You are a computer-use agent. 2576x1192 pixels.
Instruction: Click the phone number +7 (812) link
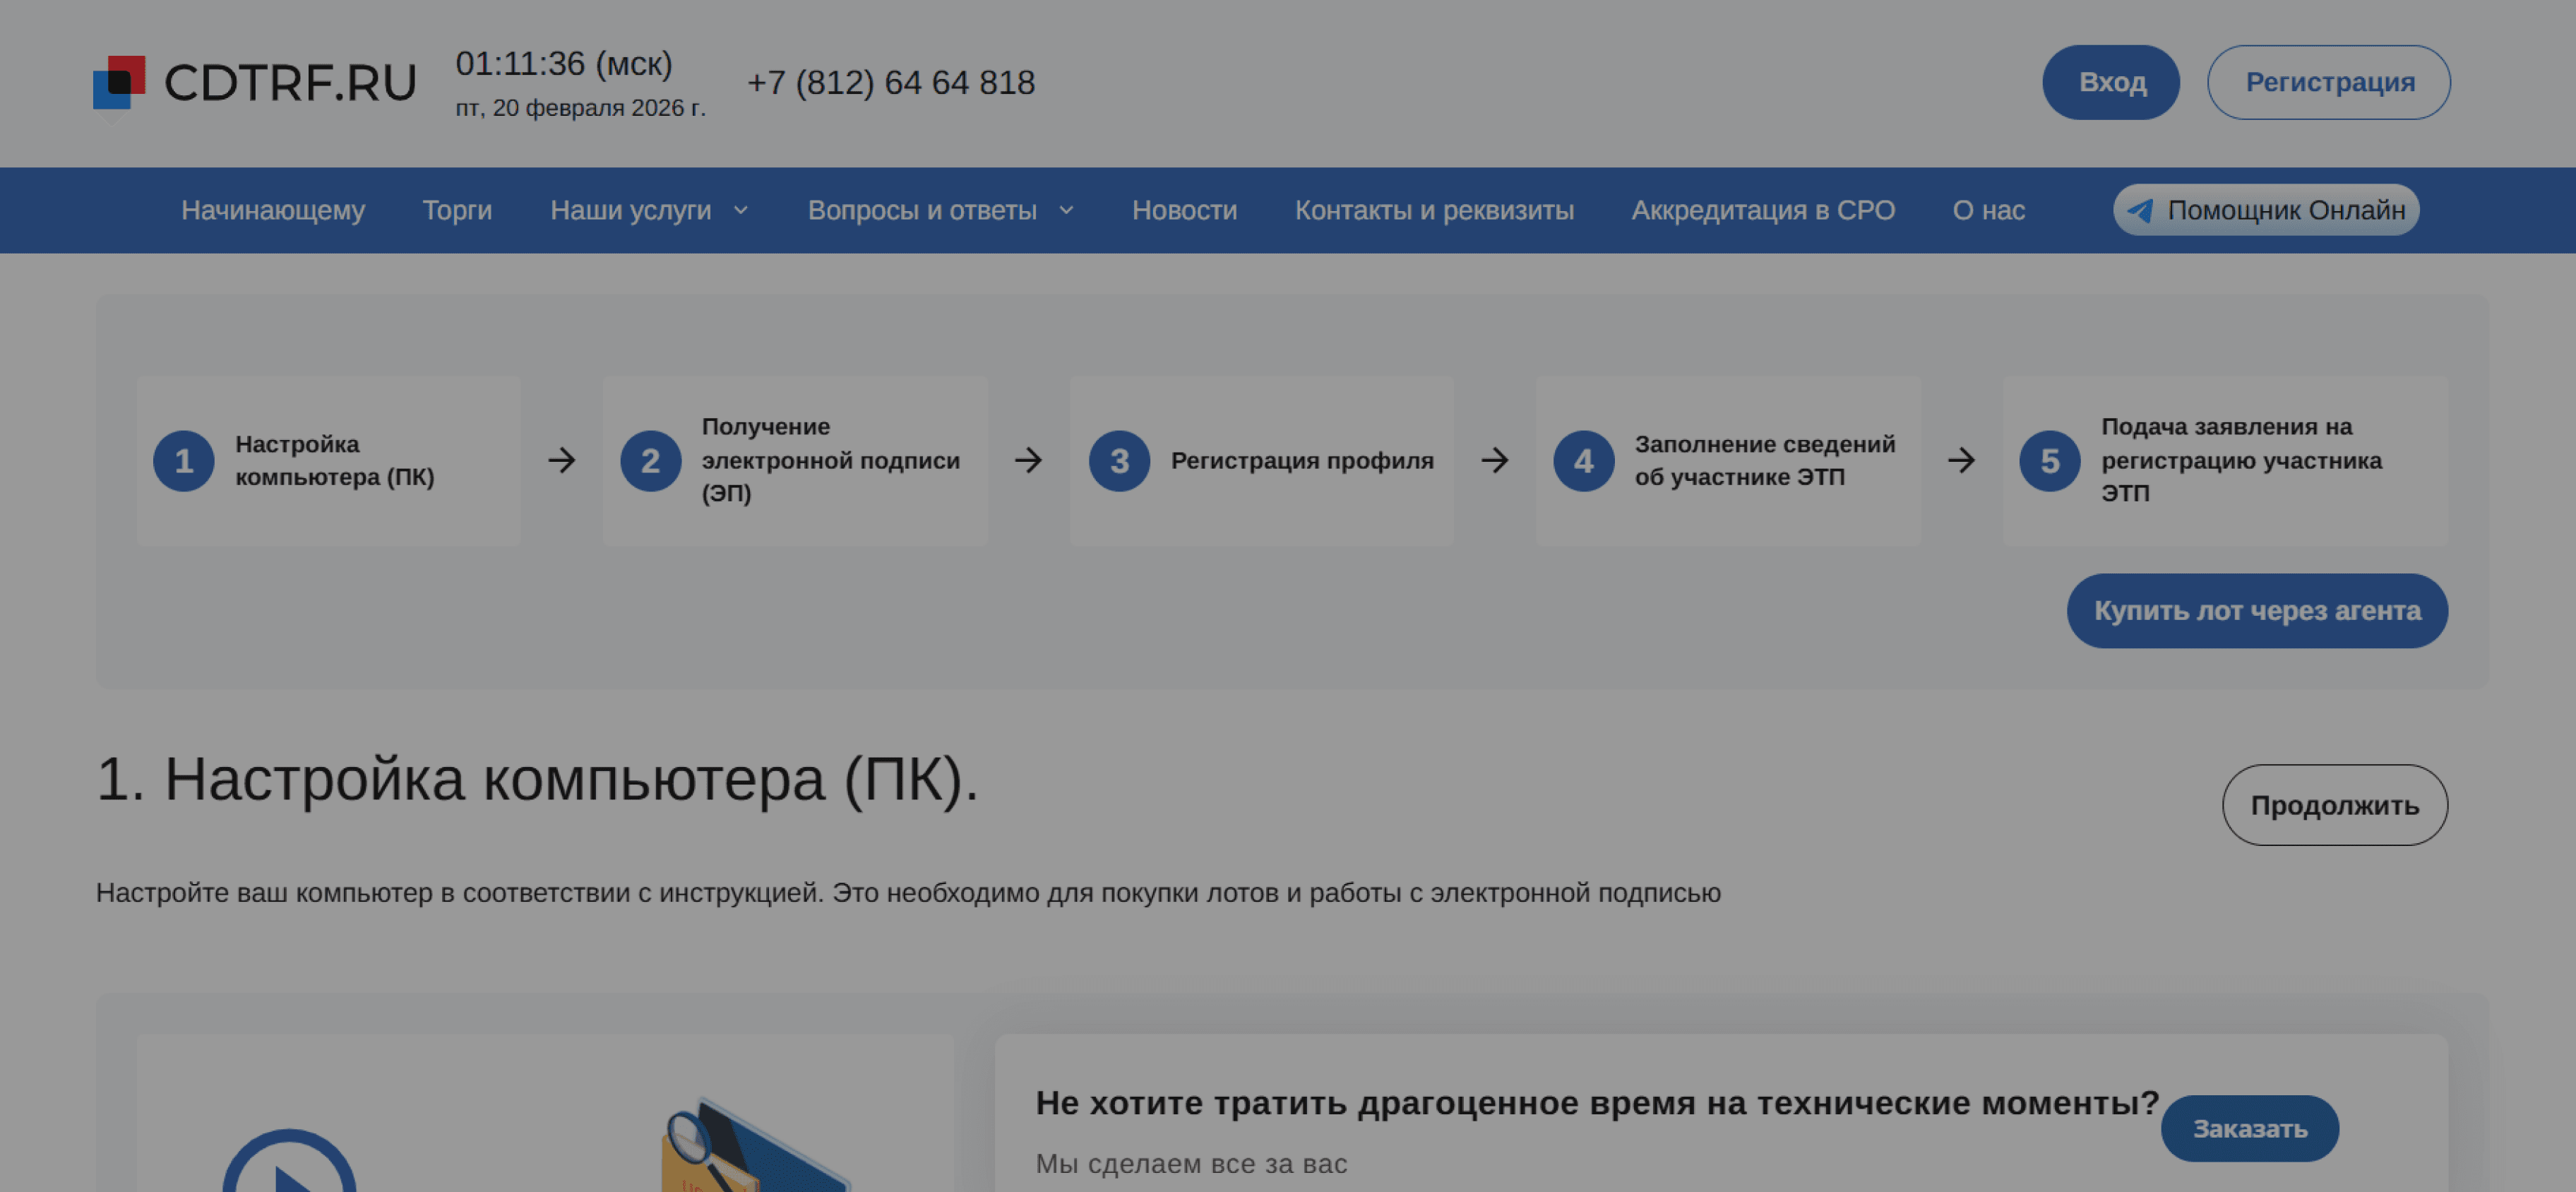pyautogui.click(x=890, y=83)
